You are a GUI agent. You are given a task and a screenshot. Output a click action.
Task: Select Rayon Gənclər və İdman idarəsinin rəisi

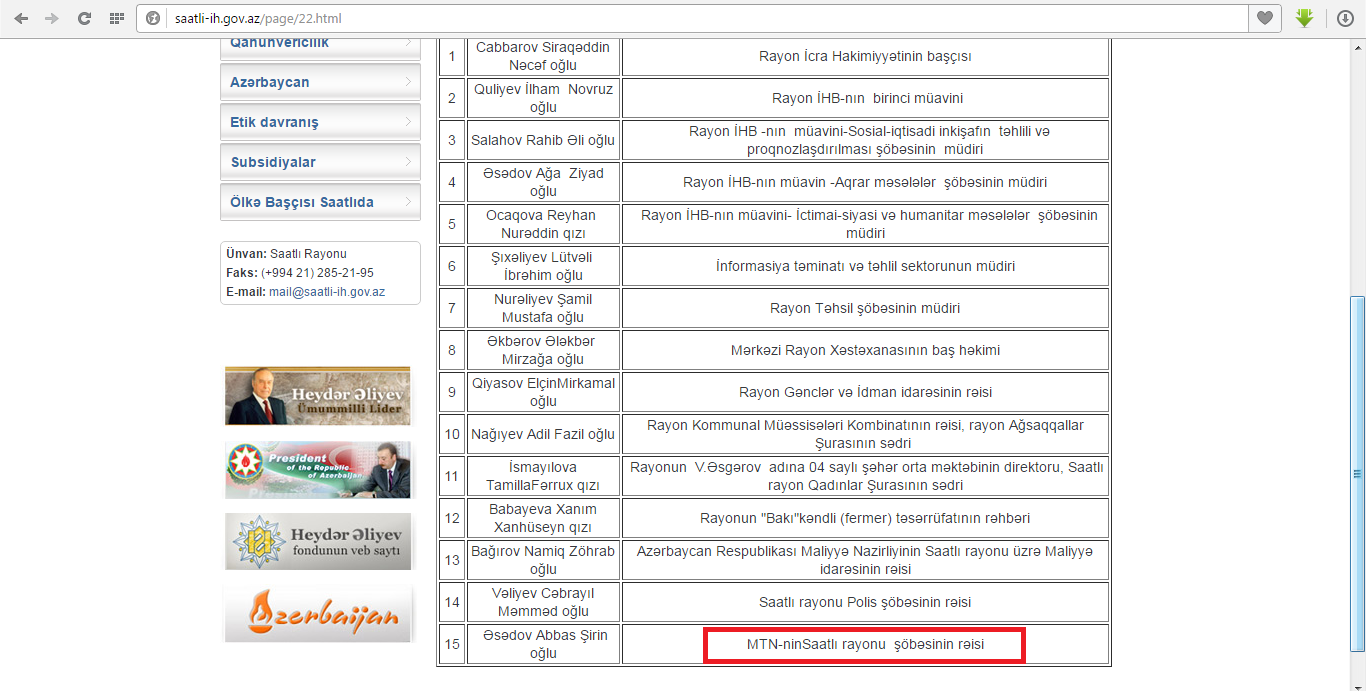[x=866, y=392]
